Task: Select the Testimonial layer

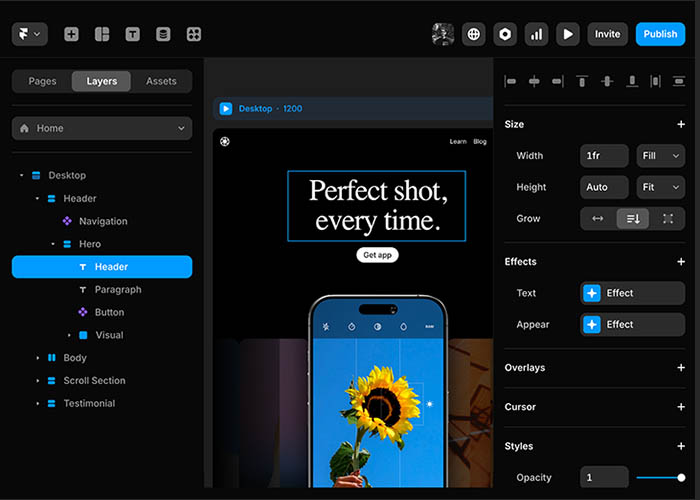Action: 89,404
